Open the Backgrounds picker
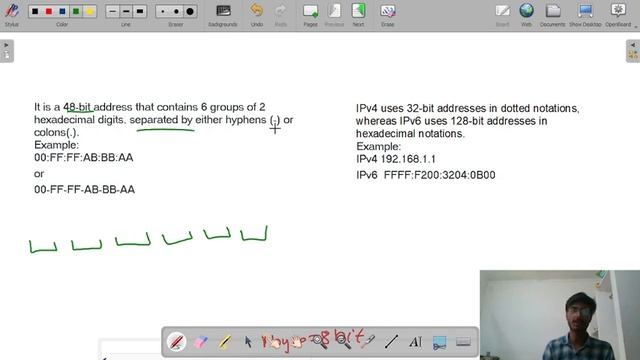 223,15
